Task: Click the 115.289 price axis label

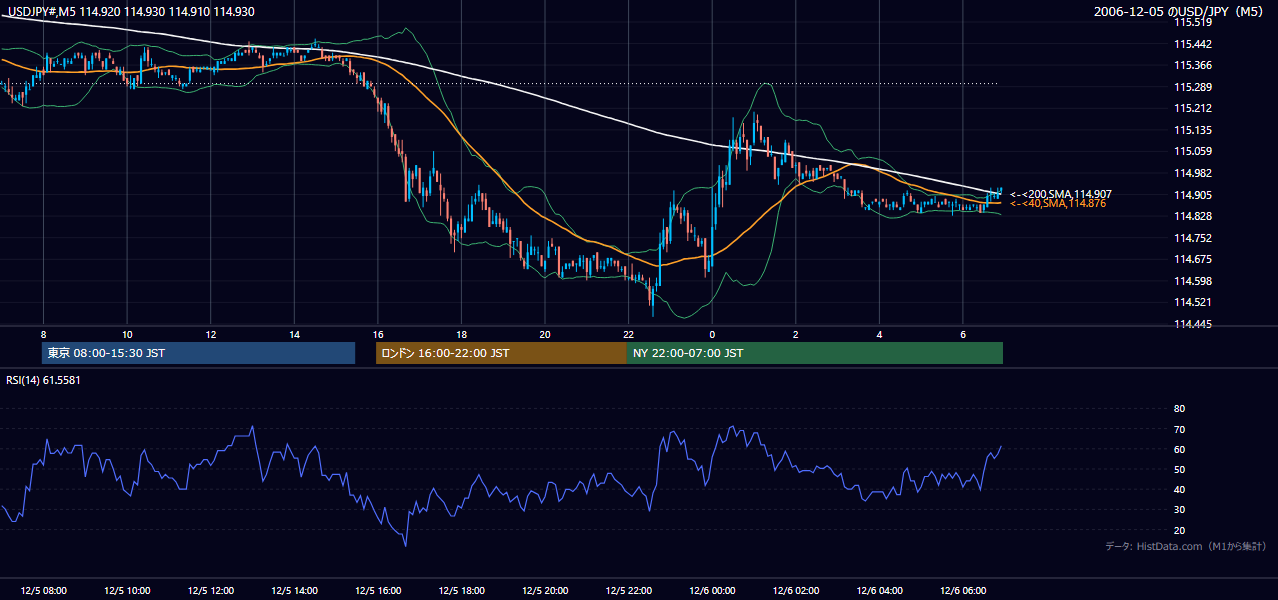Action: click(x=1193, y=87)
